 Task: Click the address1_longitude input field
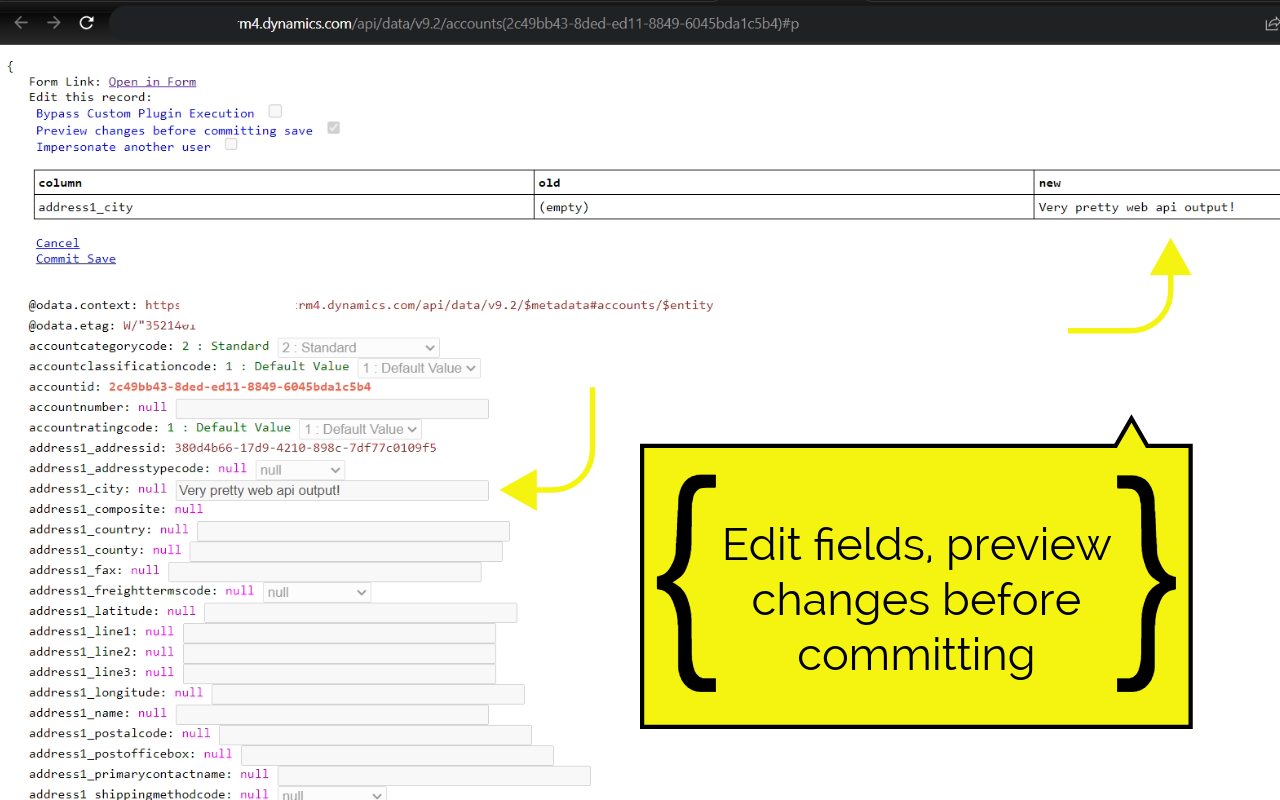[x=368, y=694]
